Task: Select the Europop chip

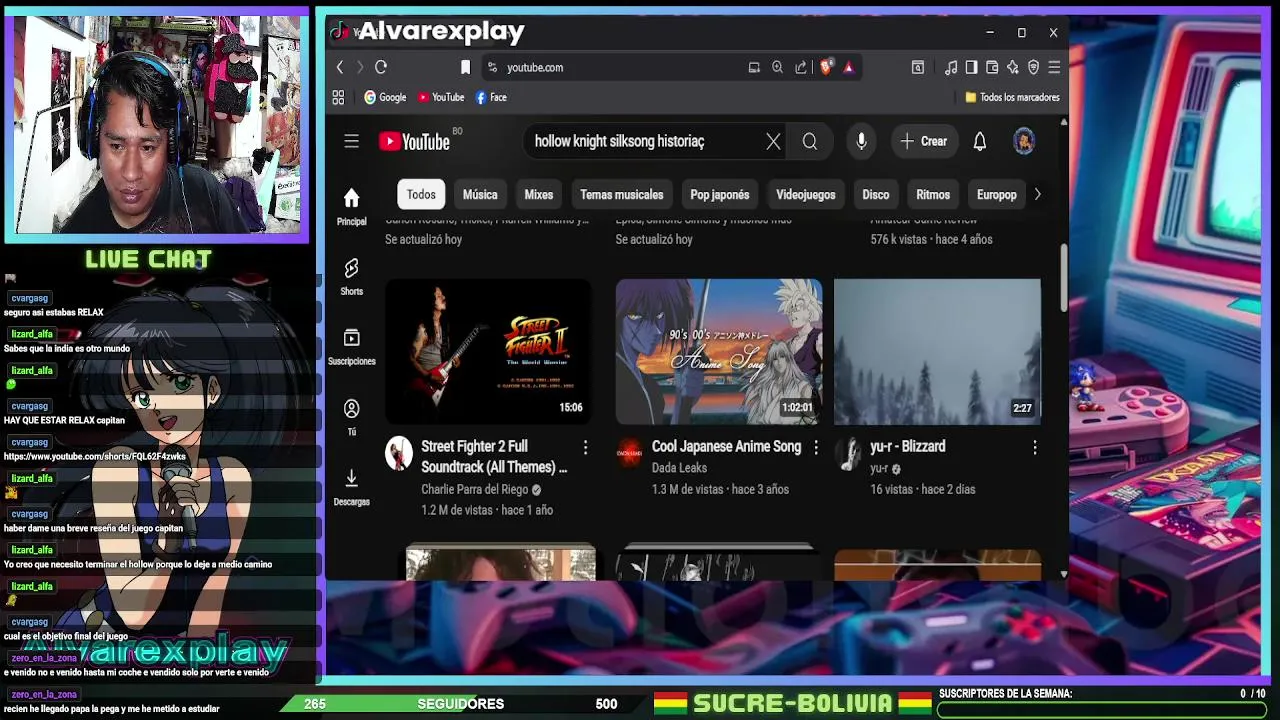Action: pyautogui.click(x=996, y=194)
